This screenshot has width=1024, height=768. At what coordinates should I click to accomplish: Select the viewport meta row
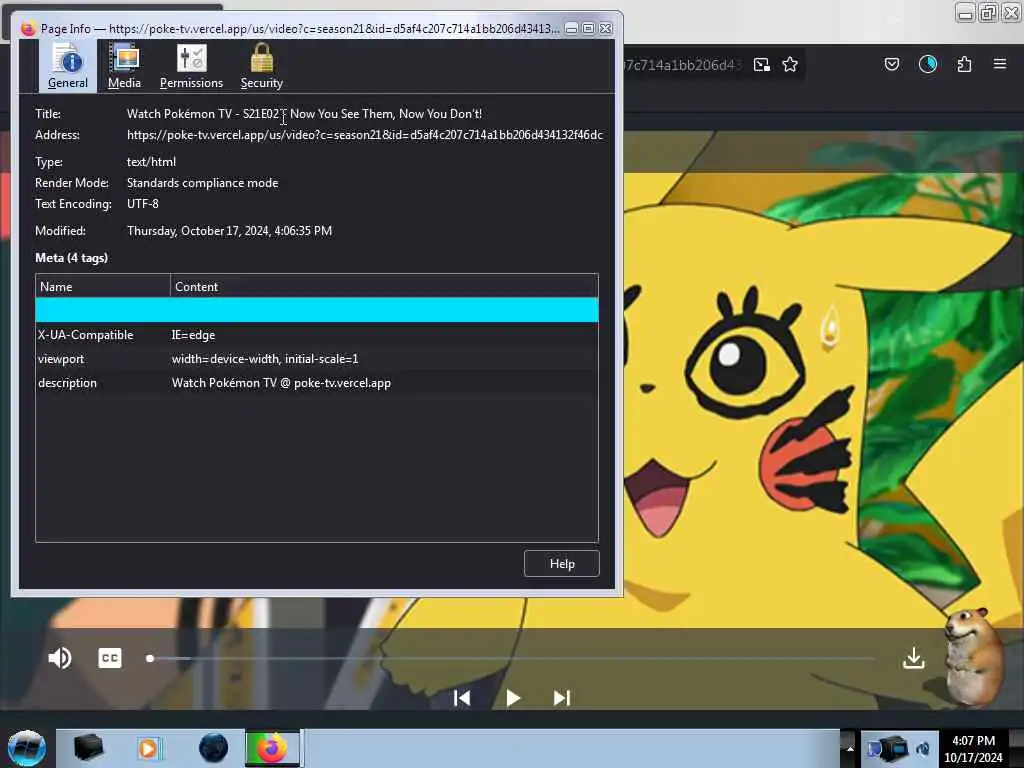pyautogui.click(x=317, y=359)
